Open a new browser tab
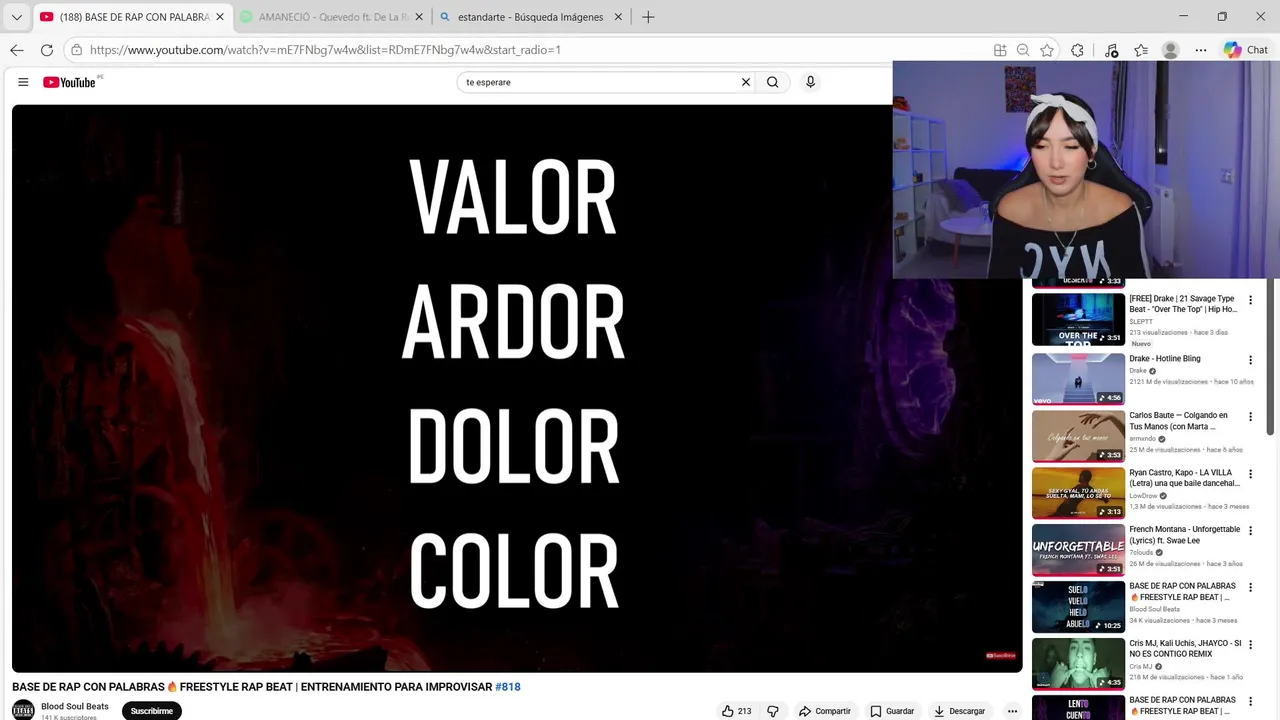 coord(648,17)
